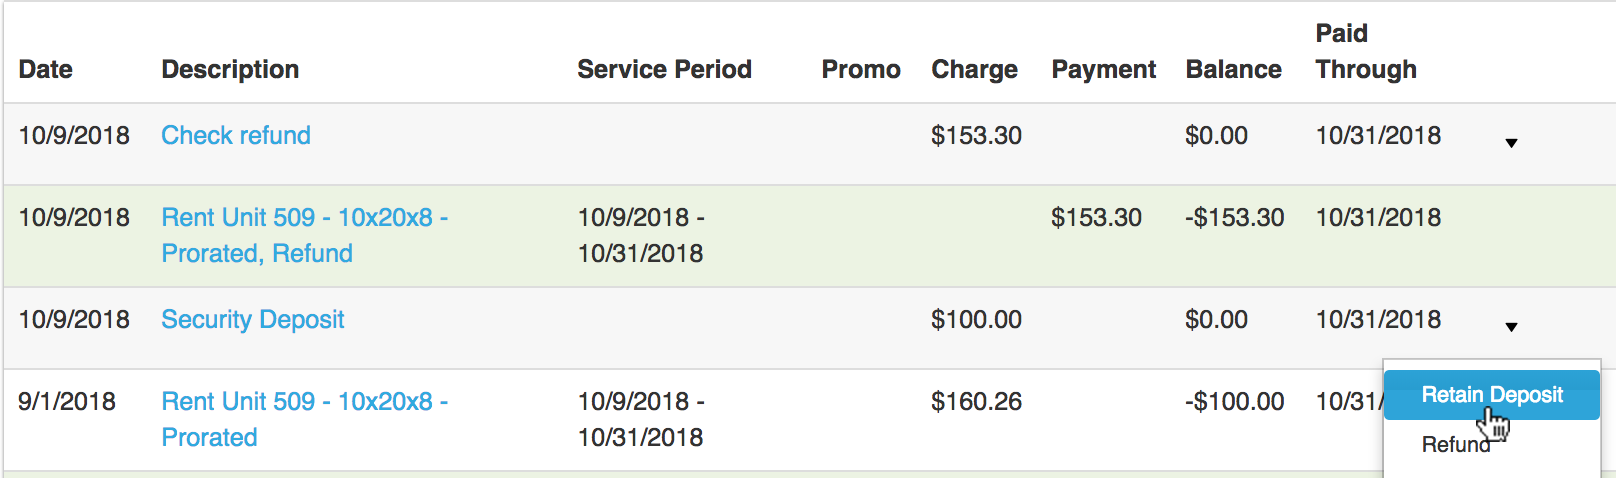
Task: Click the Rent Unit 509 Prorated, Refund link
Action: point(304,235)
